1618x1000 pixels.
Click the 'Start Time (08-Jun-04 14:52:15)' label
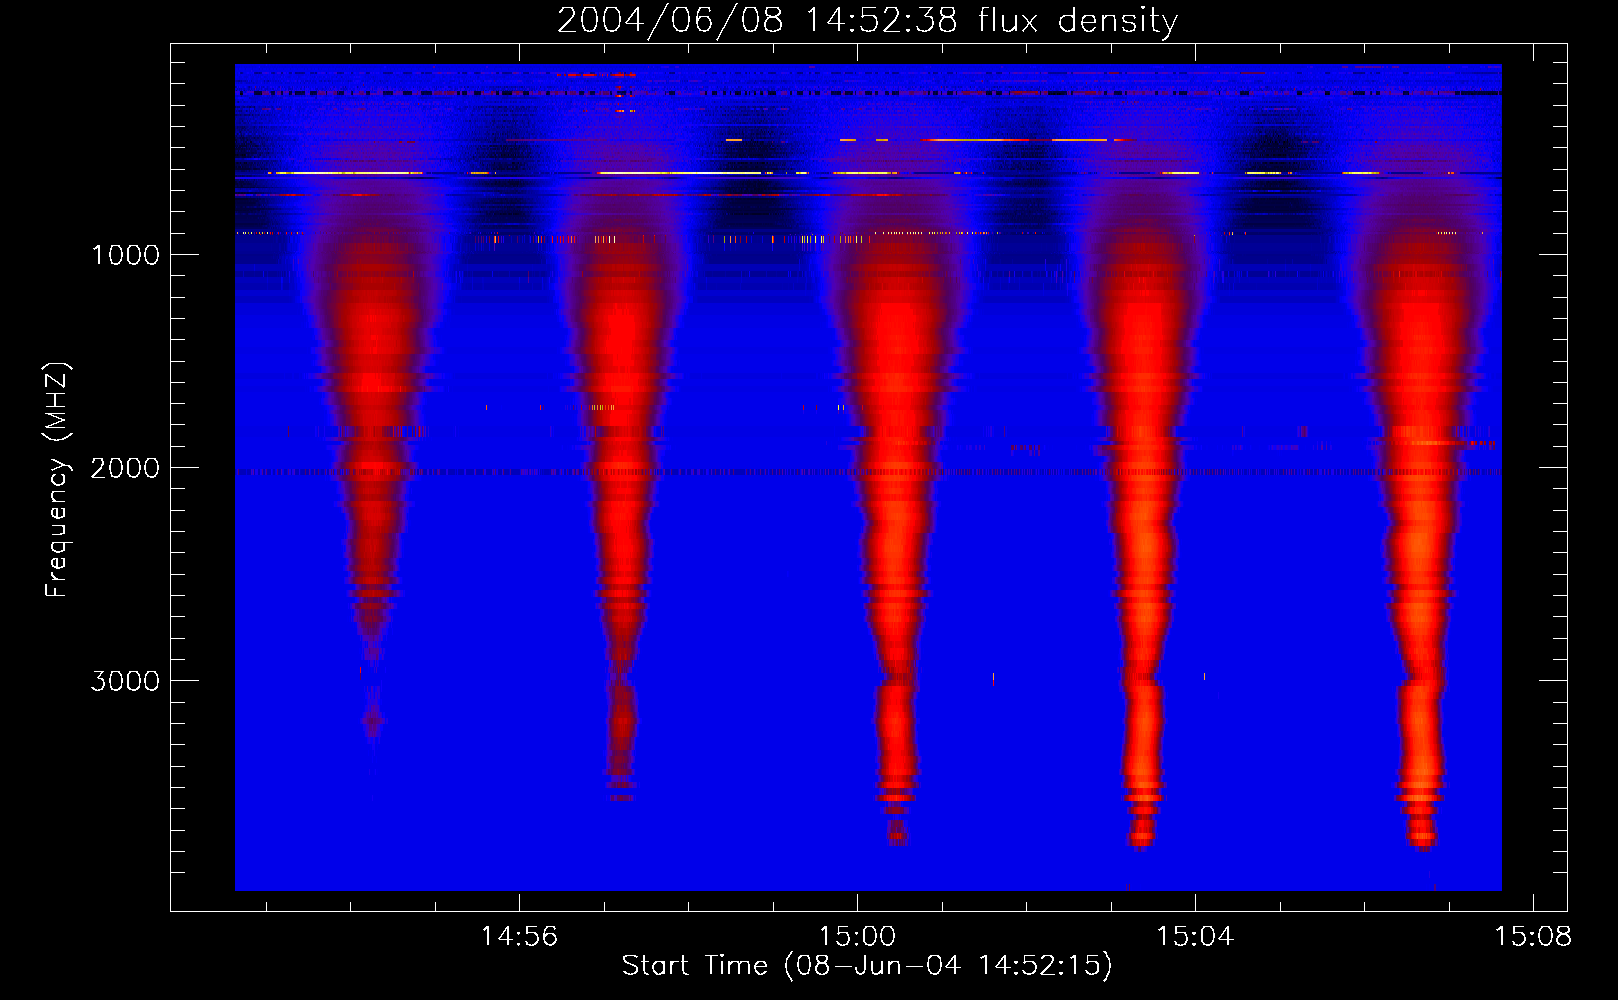coord(867,966)
